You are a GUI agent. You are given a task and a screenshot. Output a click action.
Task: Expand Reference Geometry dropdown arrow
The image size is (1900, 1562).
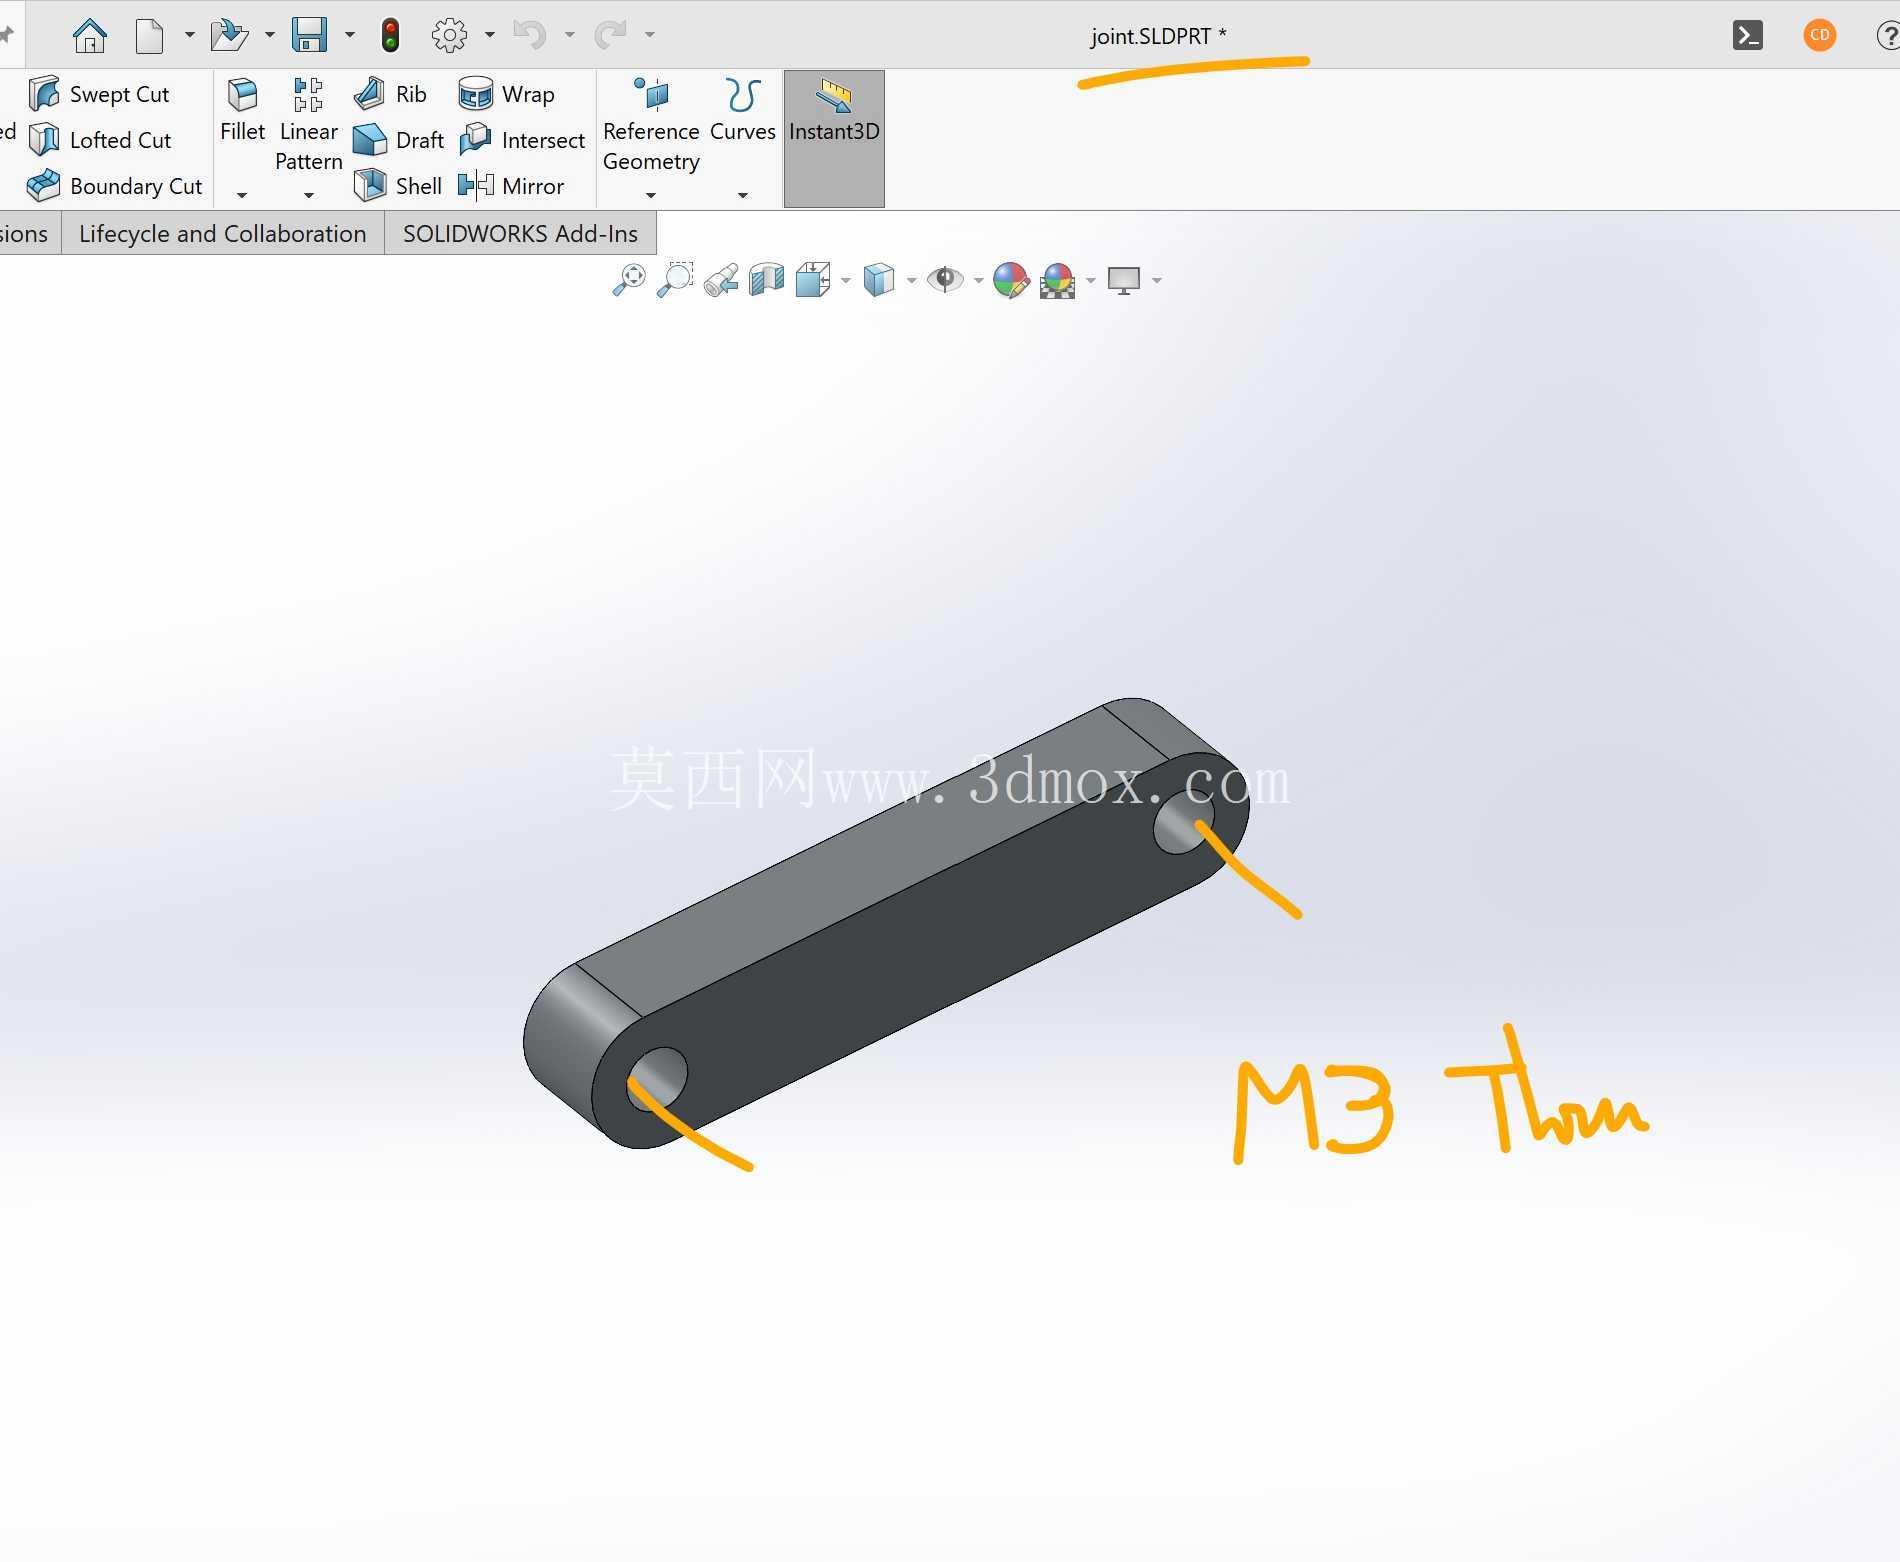tap(651, 195)
